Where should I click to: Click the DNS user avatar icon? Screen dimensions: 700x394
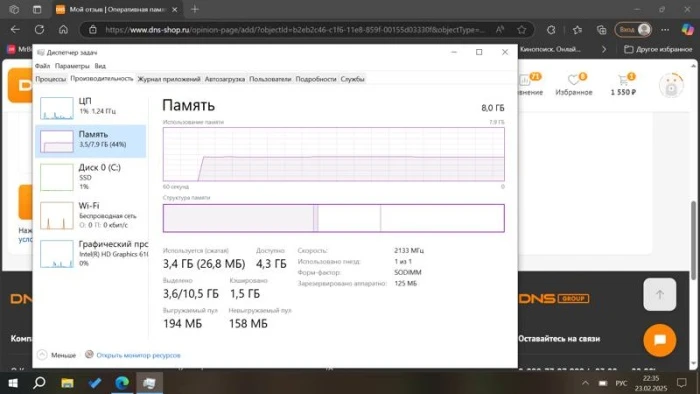671,85
